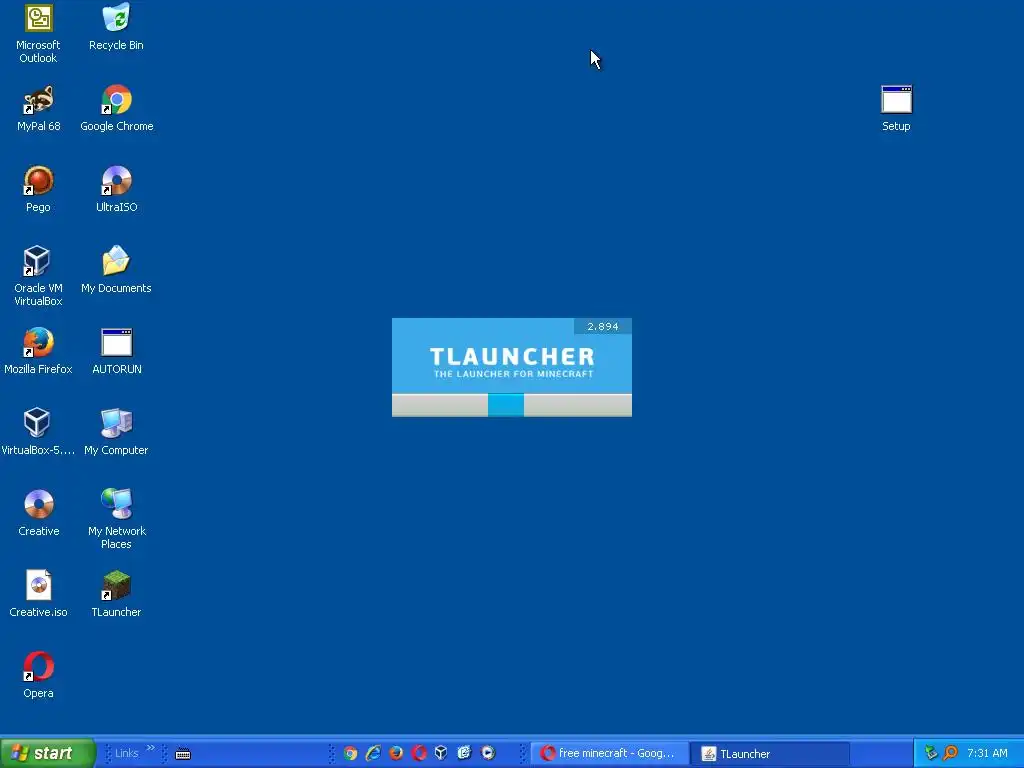The width and height of the screenshot is (1024, 768).
Task: Click the 7:31 AM system clock
Action: [x=987, y=754]
